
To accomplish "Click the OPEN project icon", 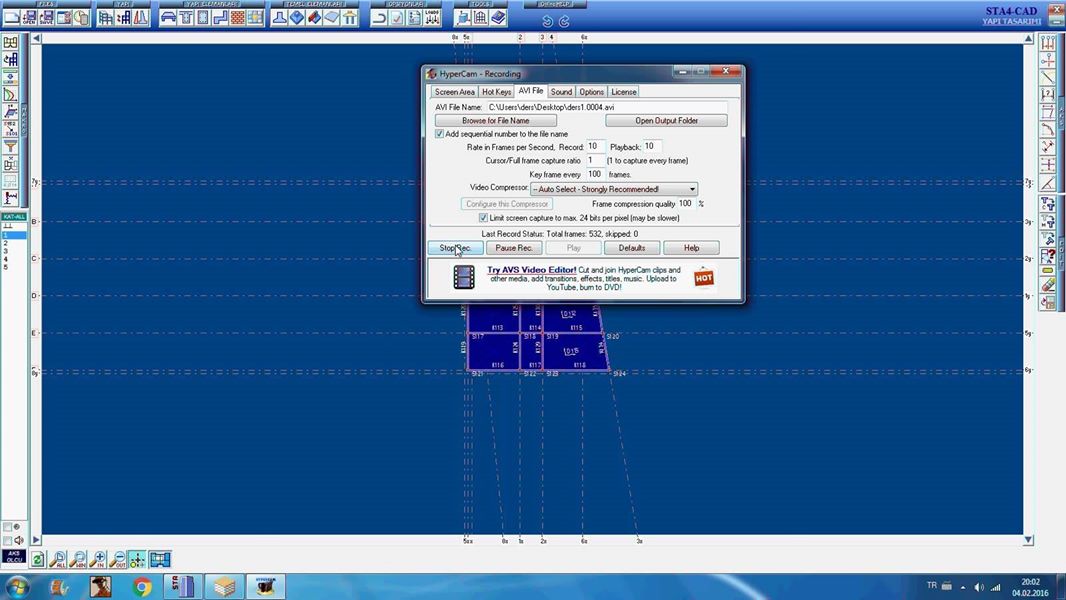I will [29, 18].
